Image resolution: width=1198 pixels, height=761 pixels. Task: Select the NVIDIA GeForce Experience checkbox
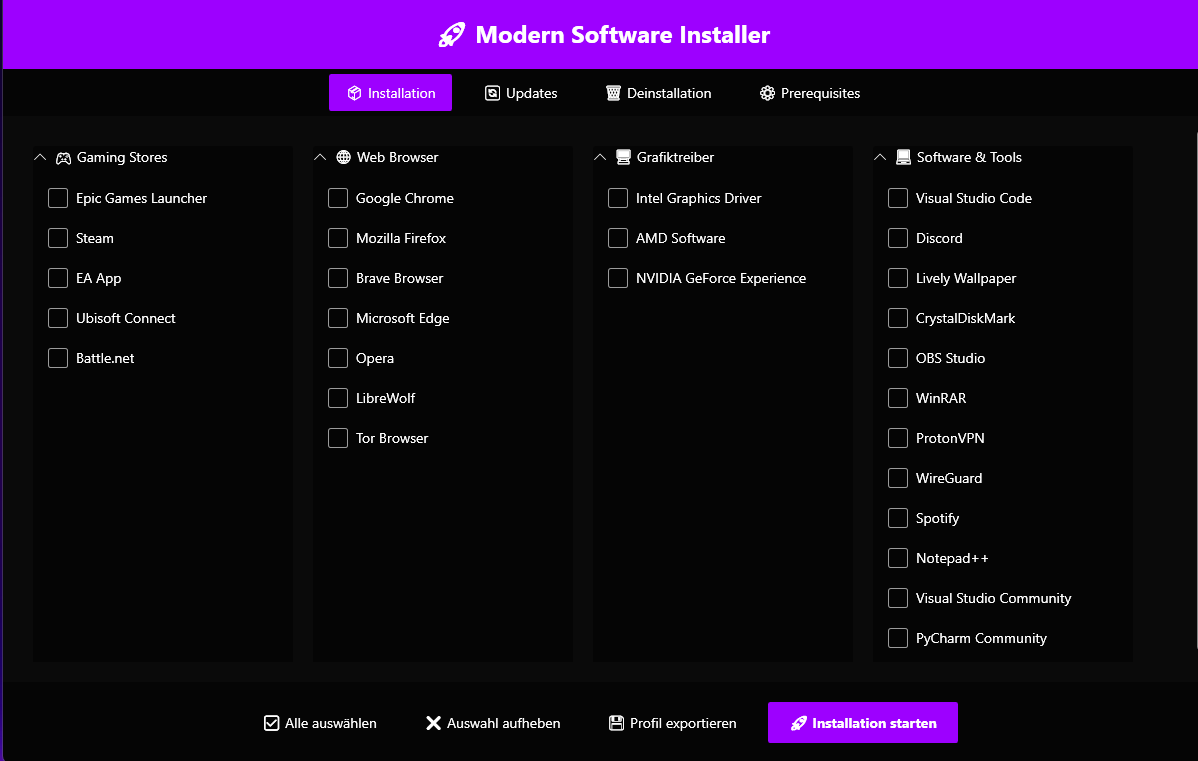click(x=618, y=278)
